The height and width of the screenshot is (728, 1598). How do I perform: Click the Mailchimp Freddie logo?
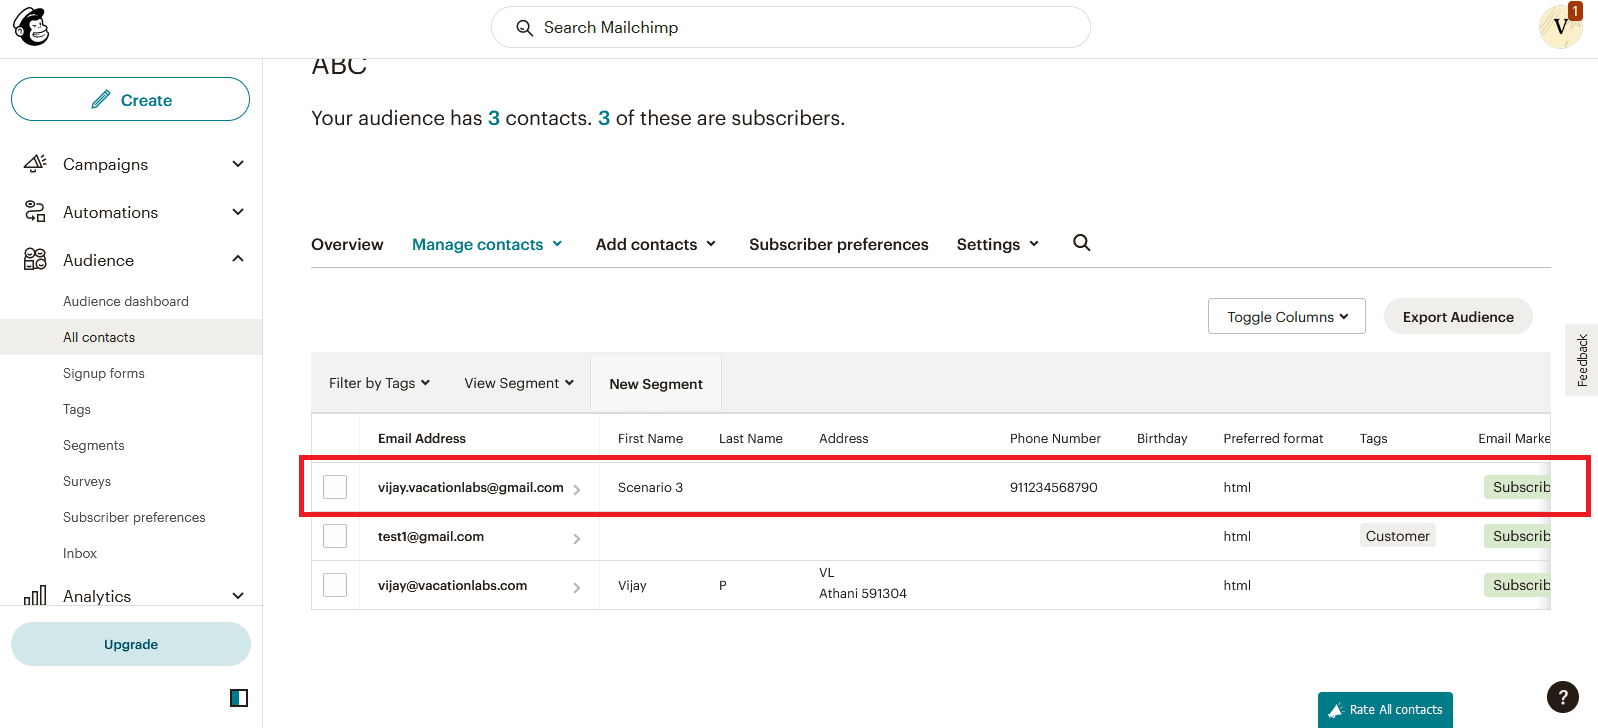[x=31, y=27]
